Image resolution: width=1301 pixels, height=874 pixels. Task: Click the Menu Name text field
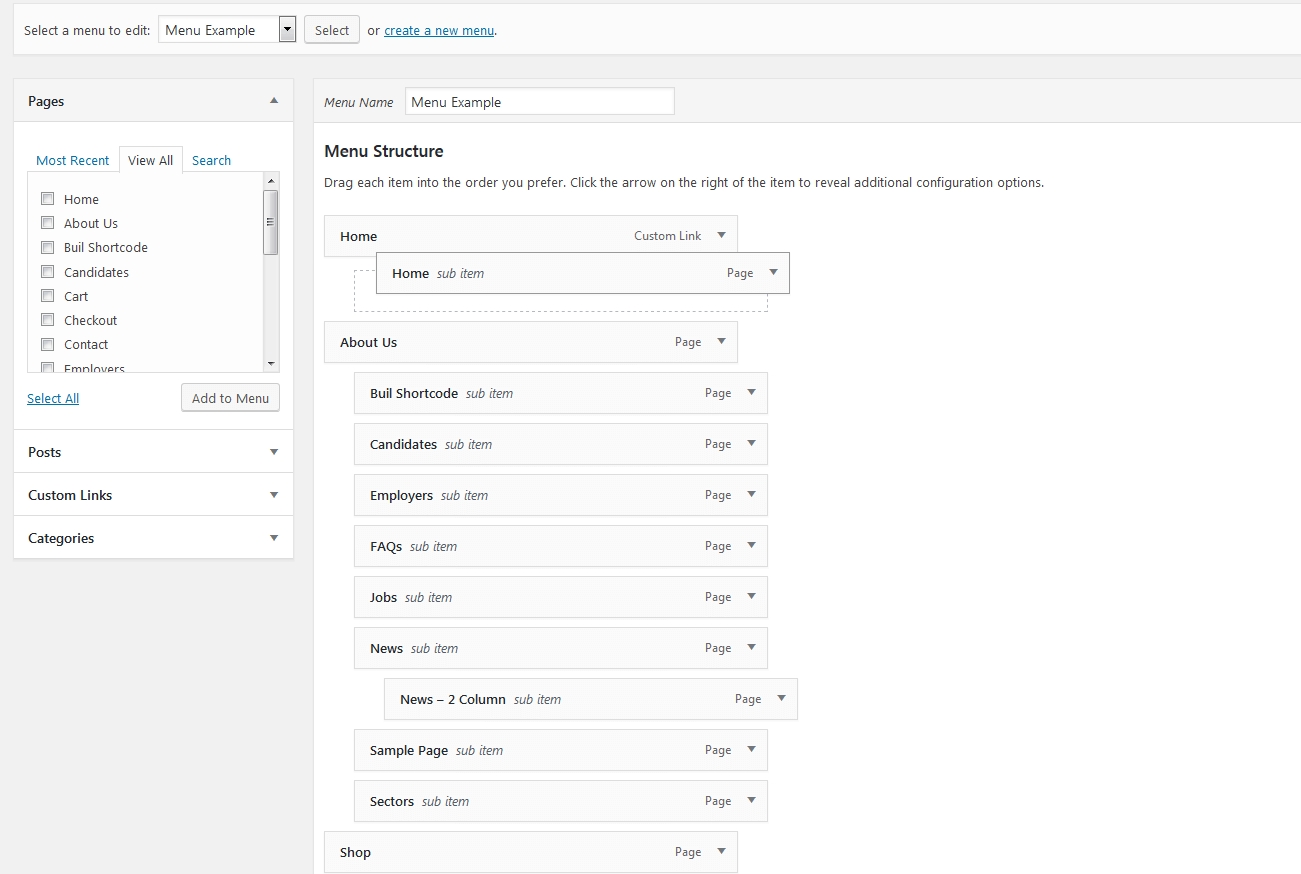pyautogui.click(x=539, y=102)
